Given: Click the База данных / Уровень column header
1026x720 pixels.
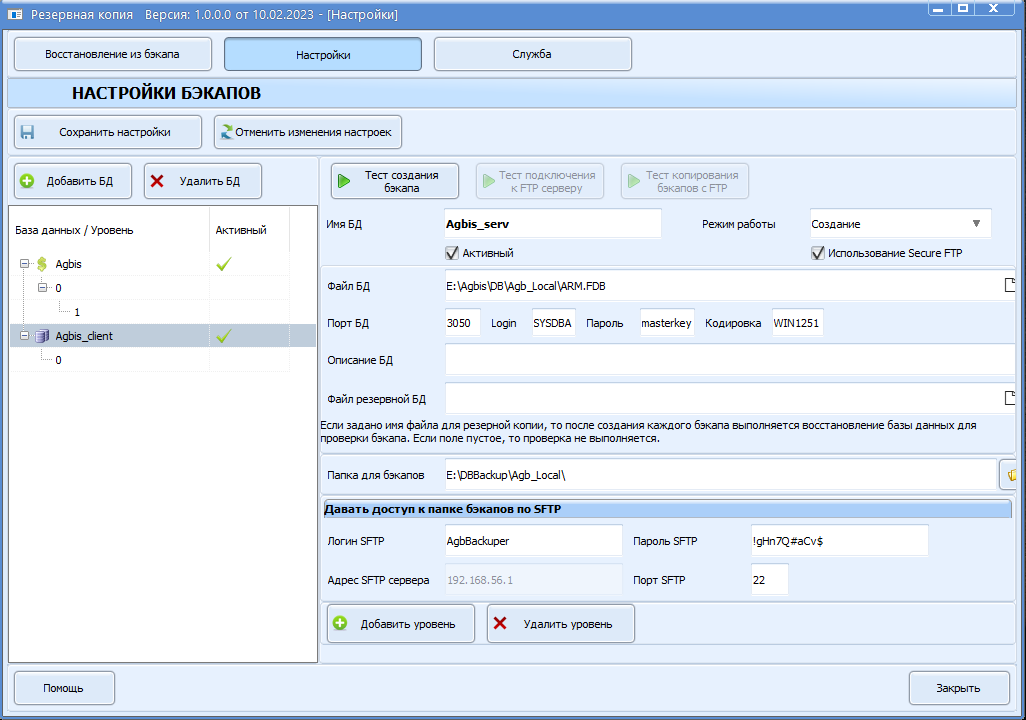Looking at the screenshot, I should [109, 230].
